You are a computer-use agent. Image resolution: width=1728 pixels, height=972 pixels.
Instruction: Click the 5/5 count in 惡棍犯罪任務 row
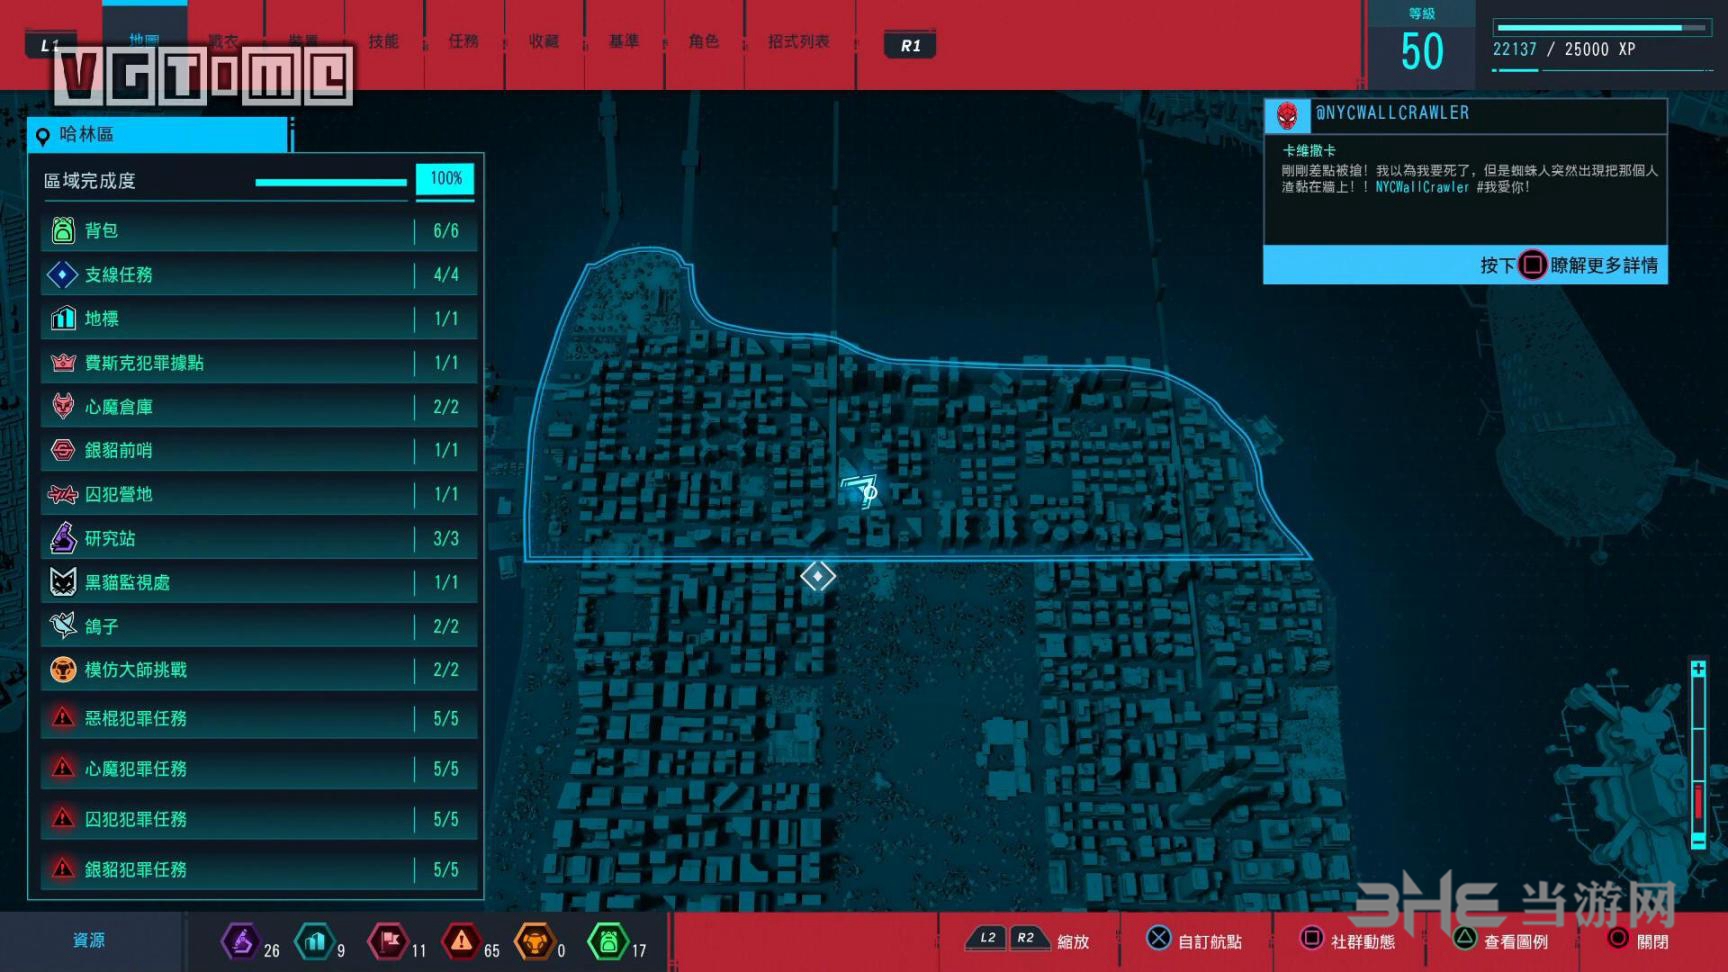pyautogui.click(x=446, y=718)
